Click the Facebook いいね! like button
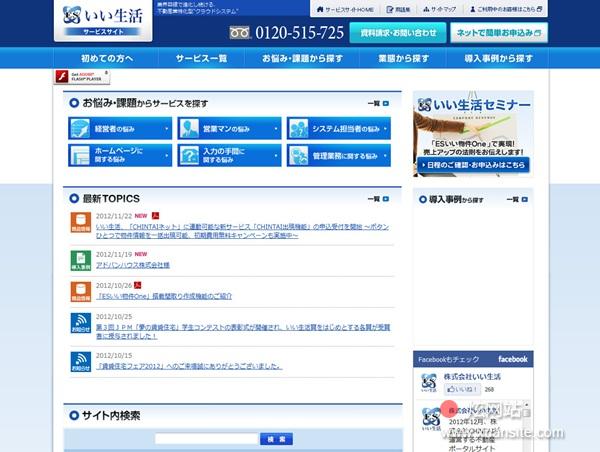This screenshot has width=600, height=452. coord(462,389)
